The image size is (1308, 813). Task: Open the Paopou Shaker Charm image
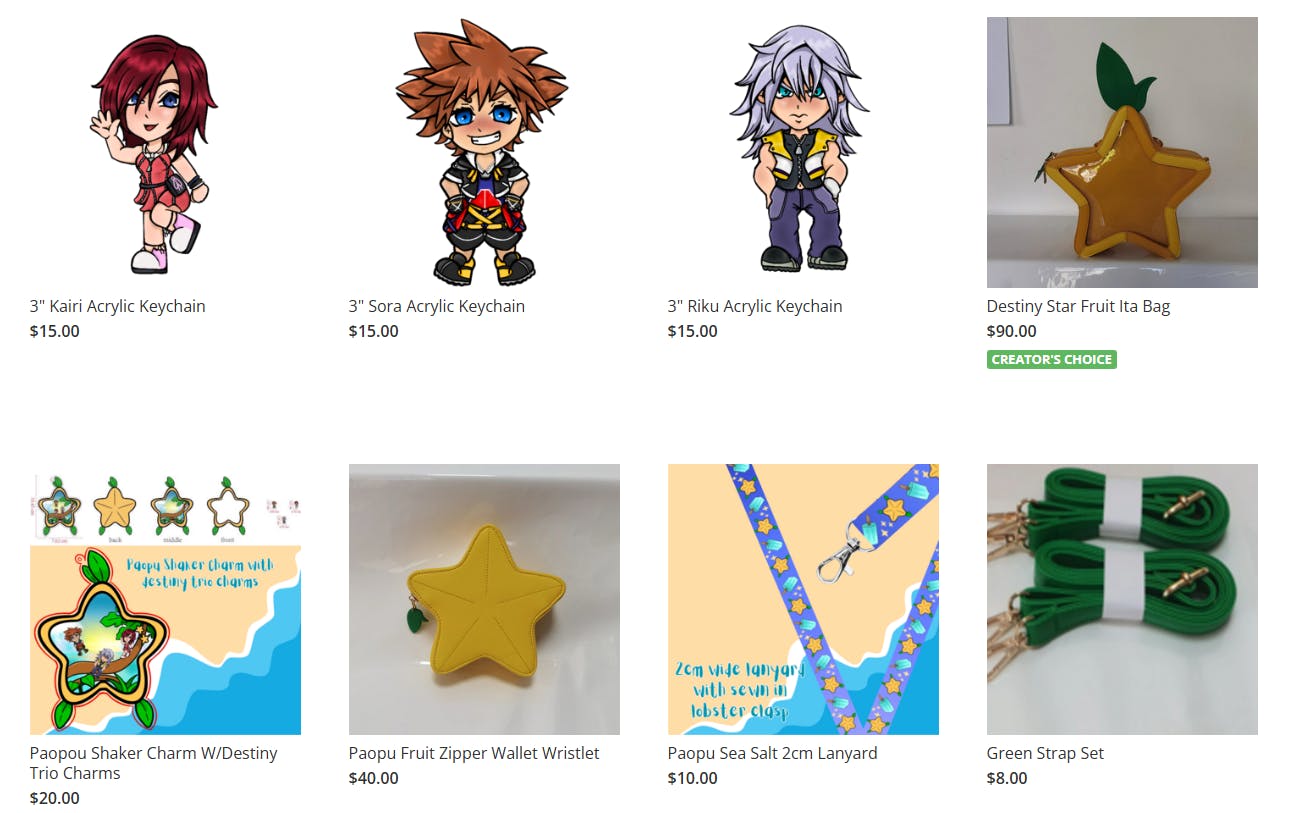[165, 599]
